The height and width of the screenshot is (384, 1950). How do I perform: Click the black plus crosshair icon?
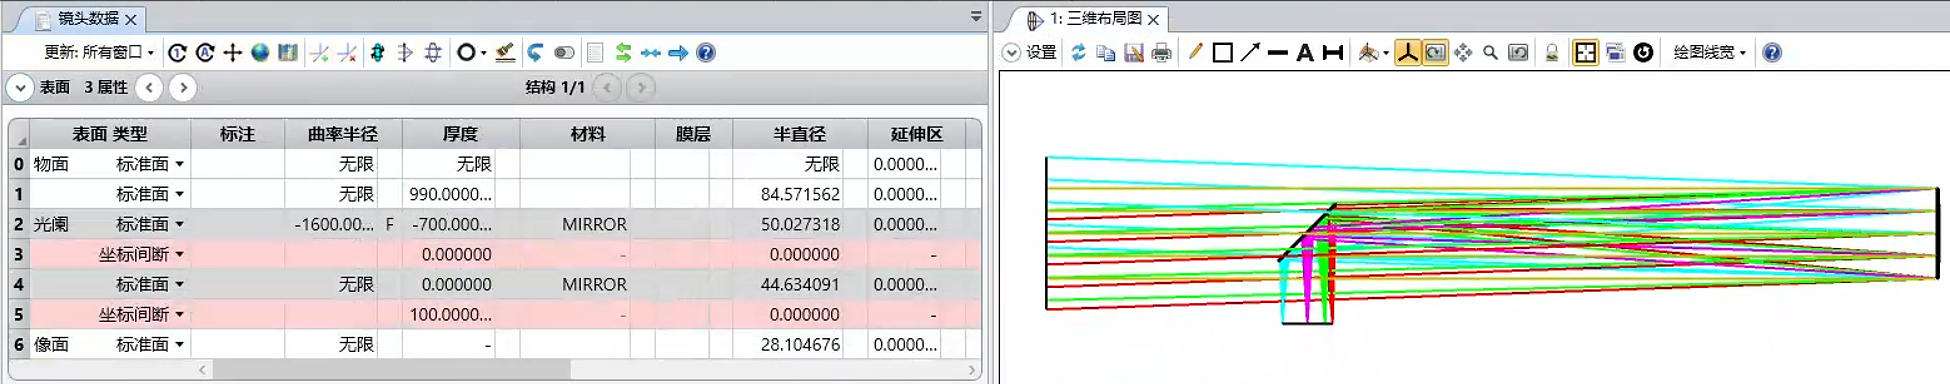(232, 53)
